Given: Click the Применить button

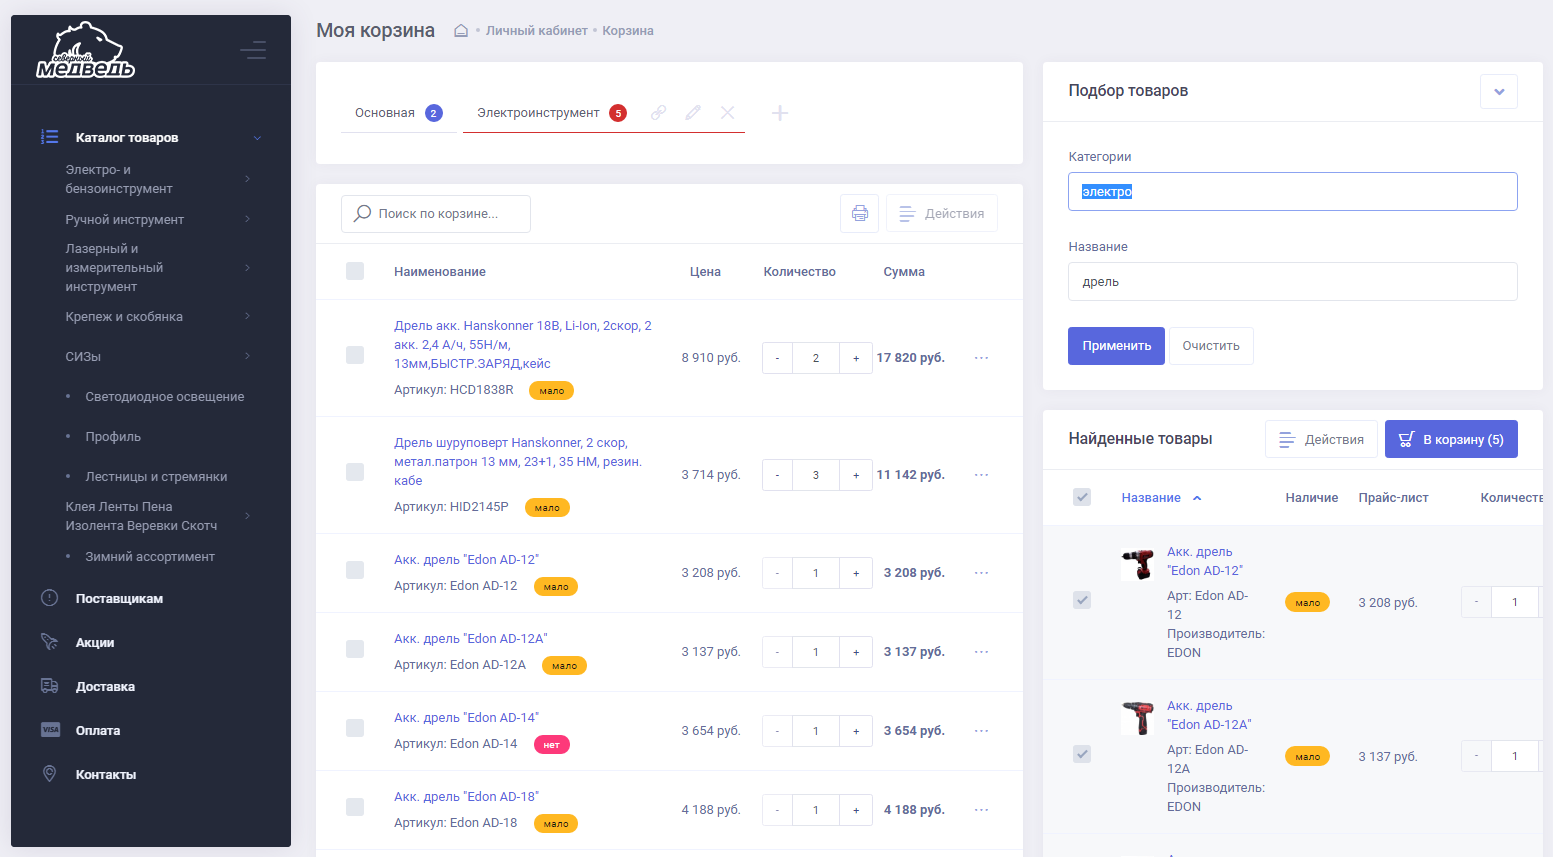Looking at the screenshot, I should (x=1116, y=346).
